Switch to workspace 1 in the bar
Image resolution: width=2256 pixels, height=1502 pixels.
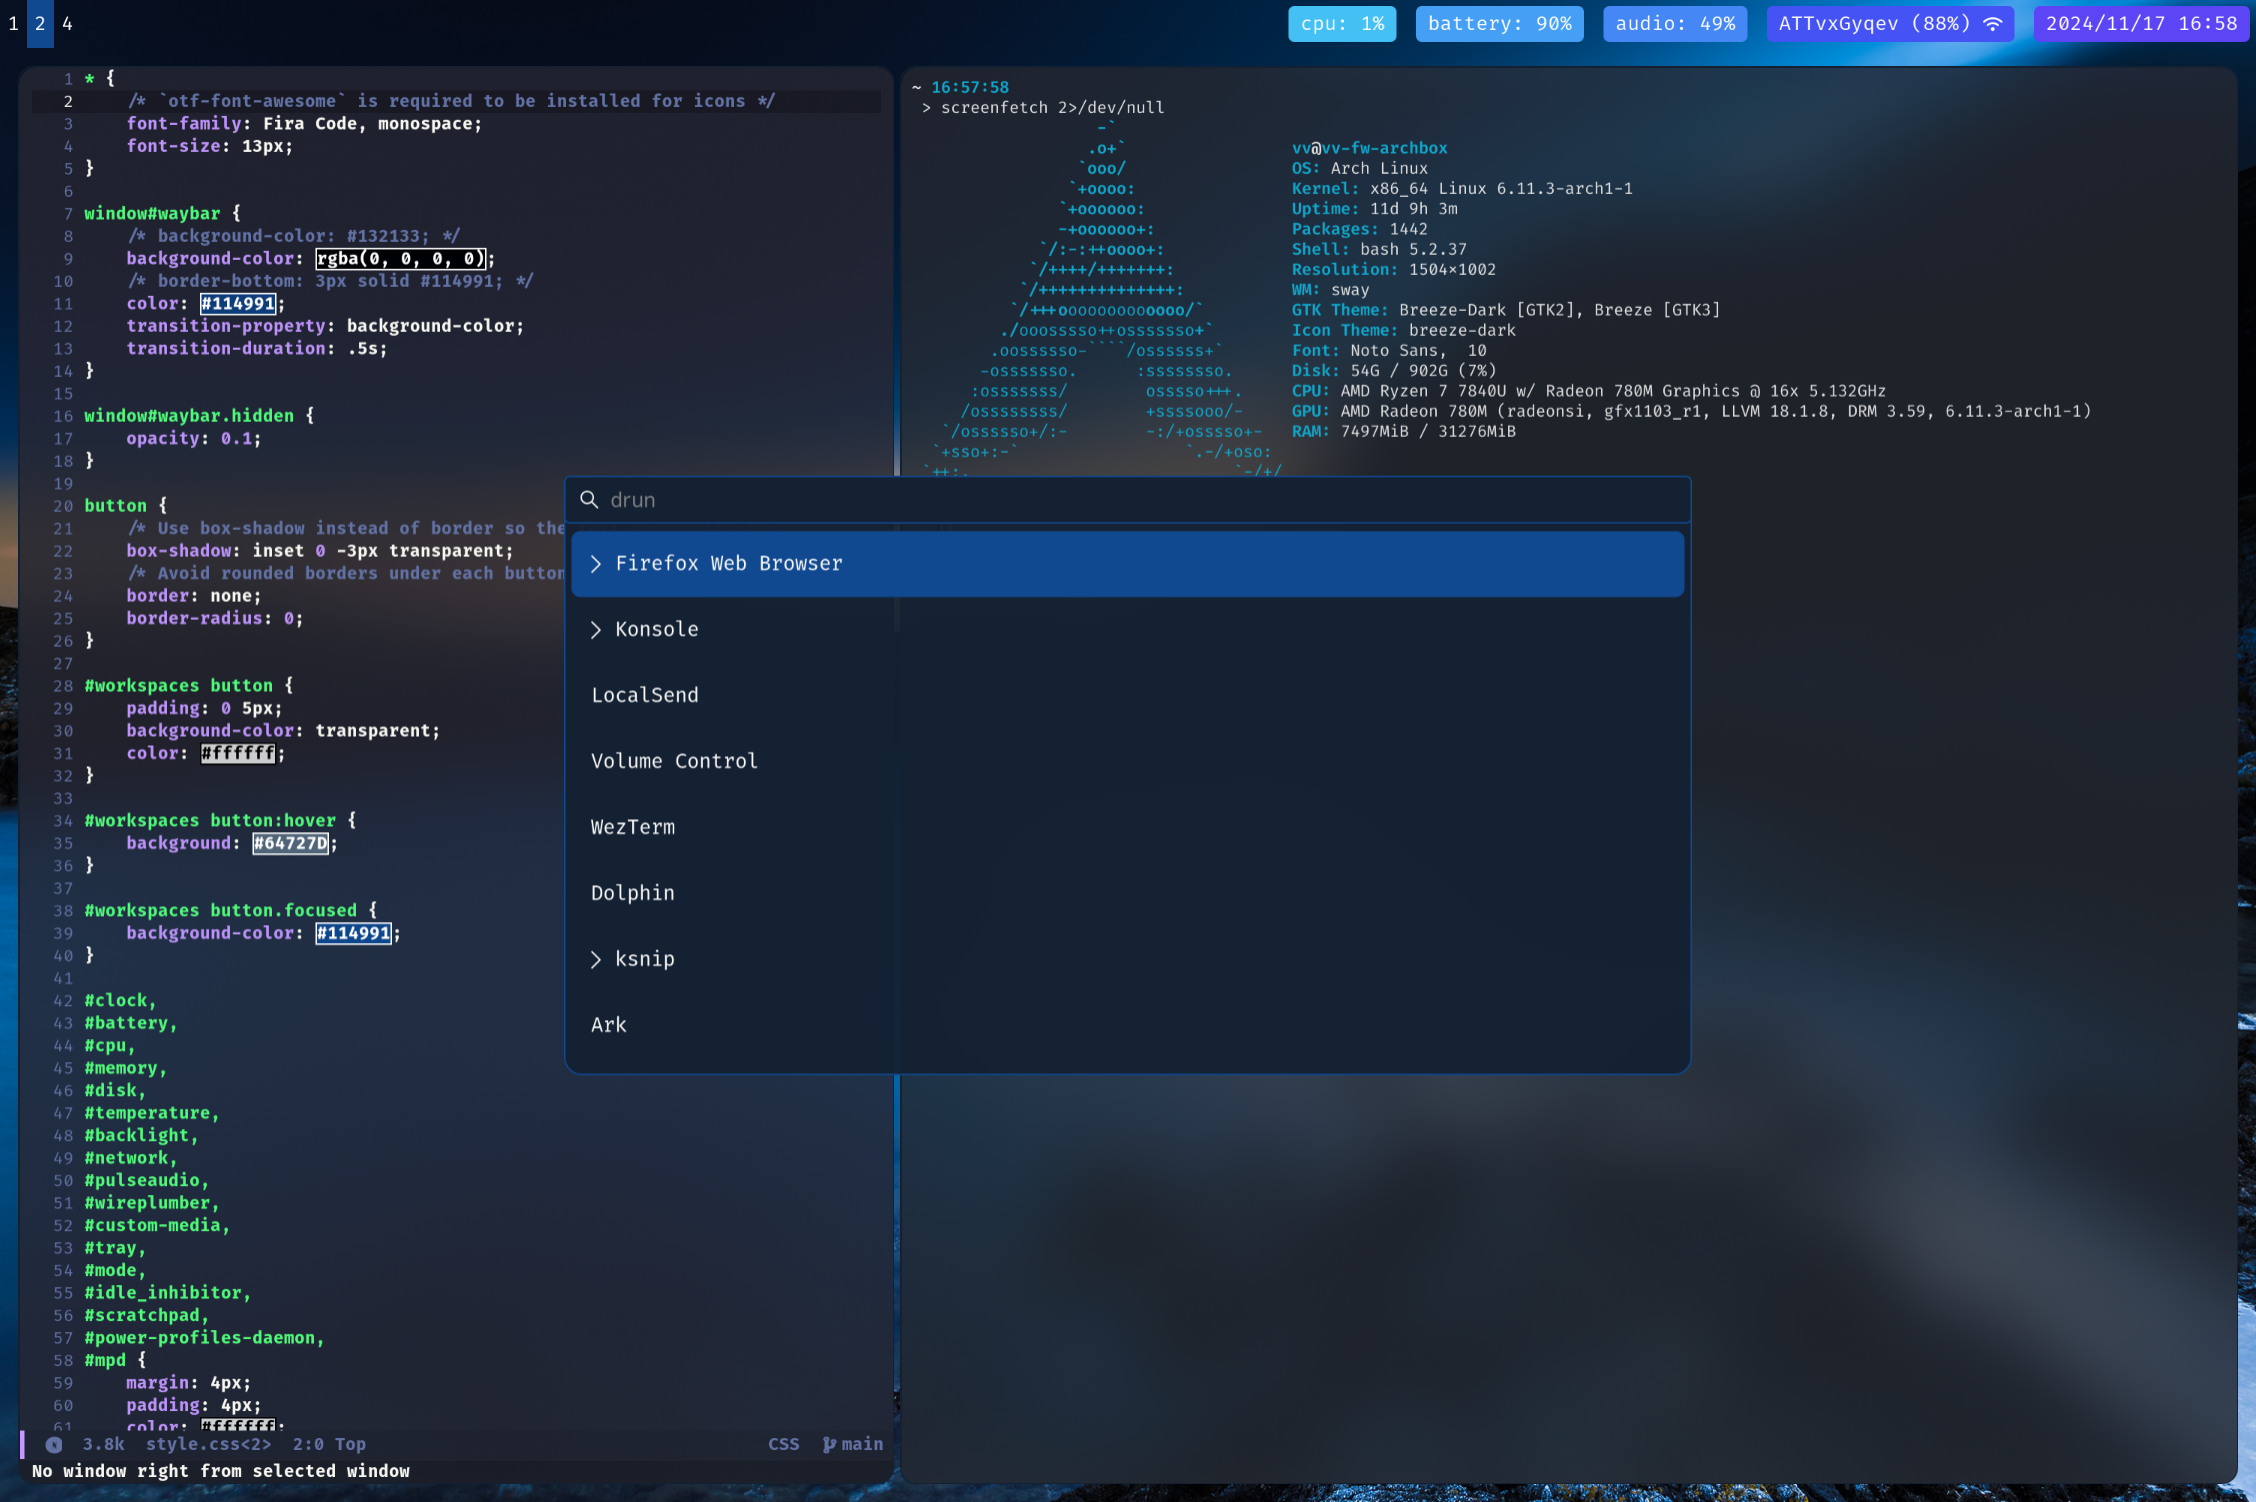click(x=13, y=23)
